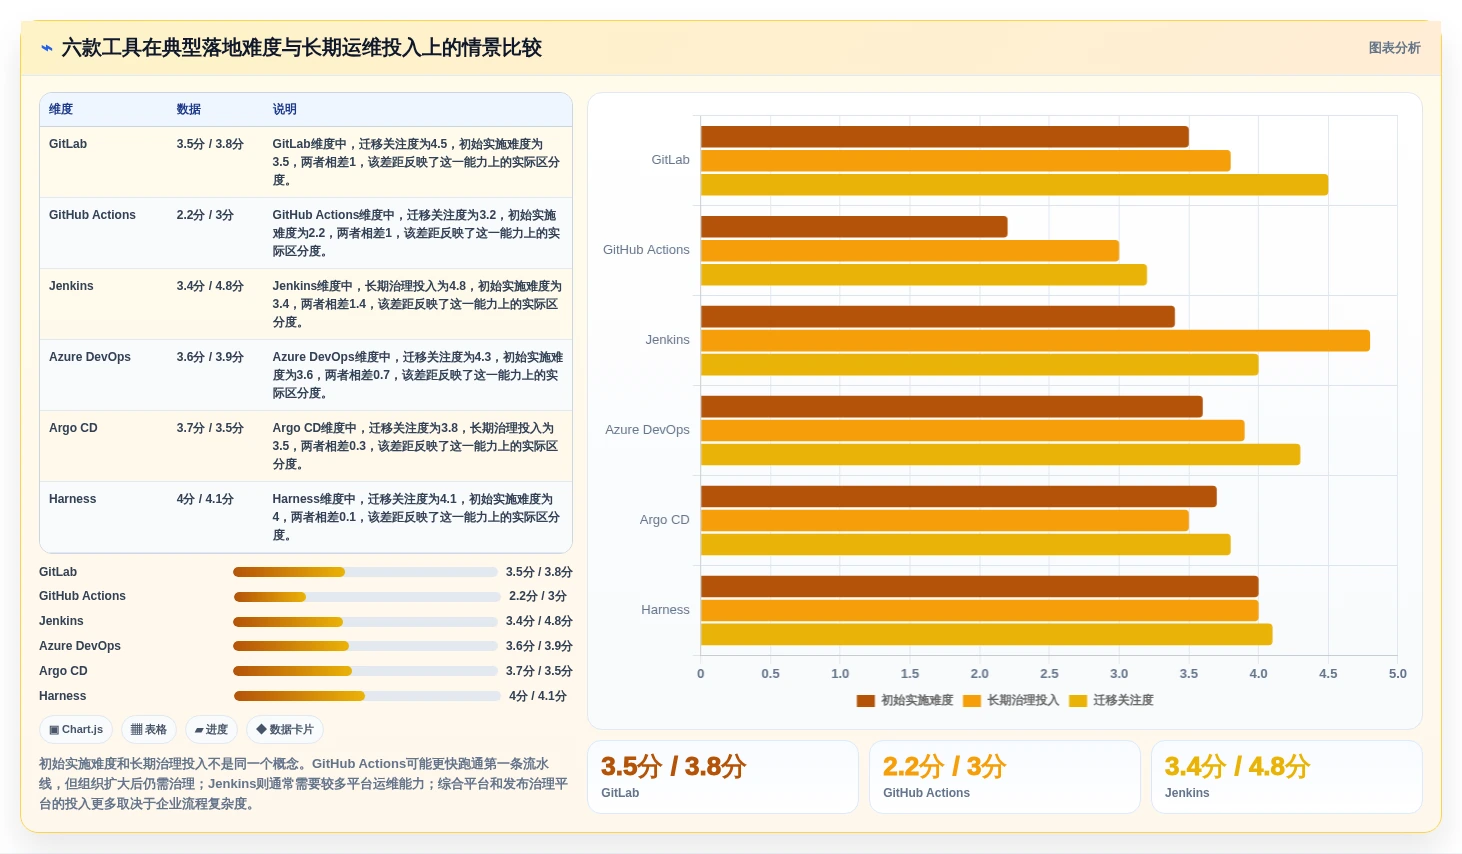
Task: Click the Azure DevOps progress bar
Action: point(365,646)
